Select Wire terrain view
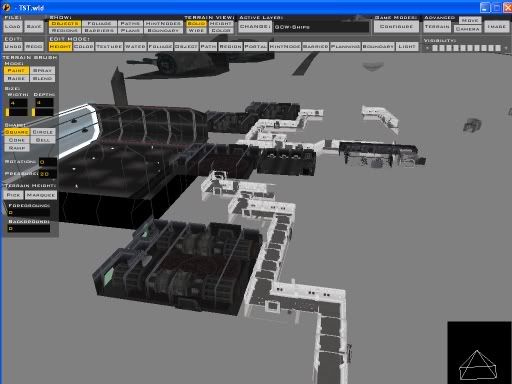This screenshot has height=384, width=512. (196, 30)
